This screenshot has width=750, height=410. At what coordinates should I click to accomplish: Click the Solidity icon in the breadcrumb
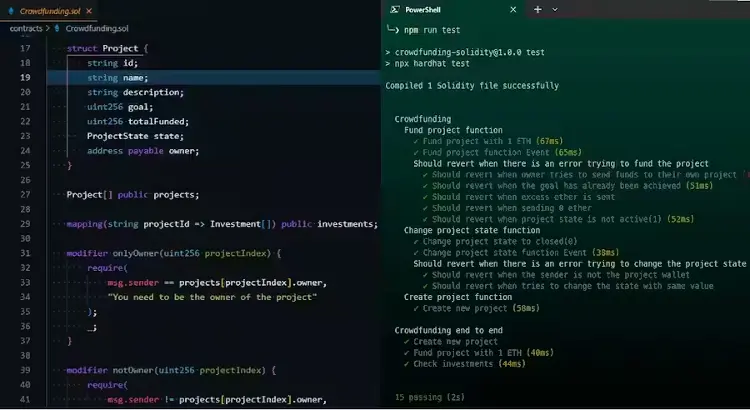[57, 28]
